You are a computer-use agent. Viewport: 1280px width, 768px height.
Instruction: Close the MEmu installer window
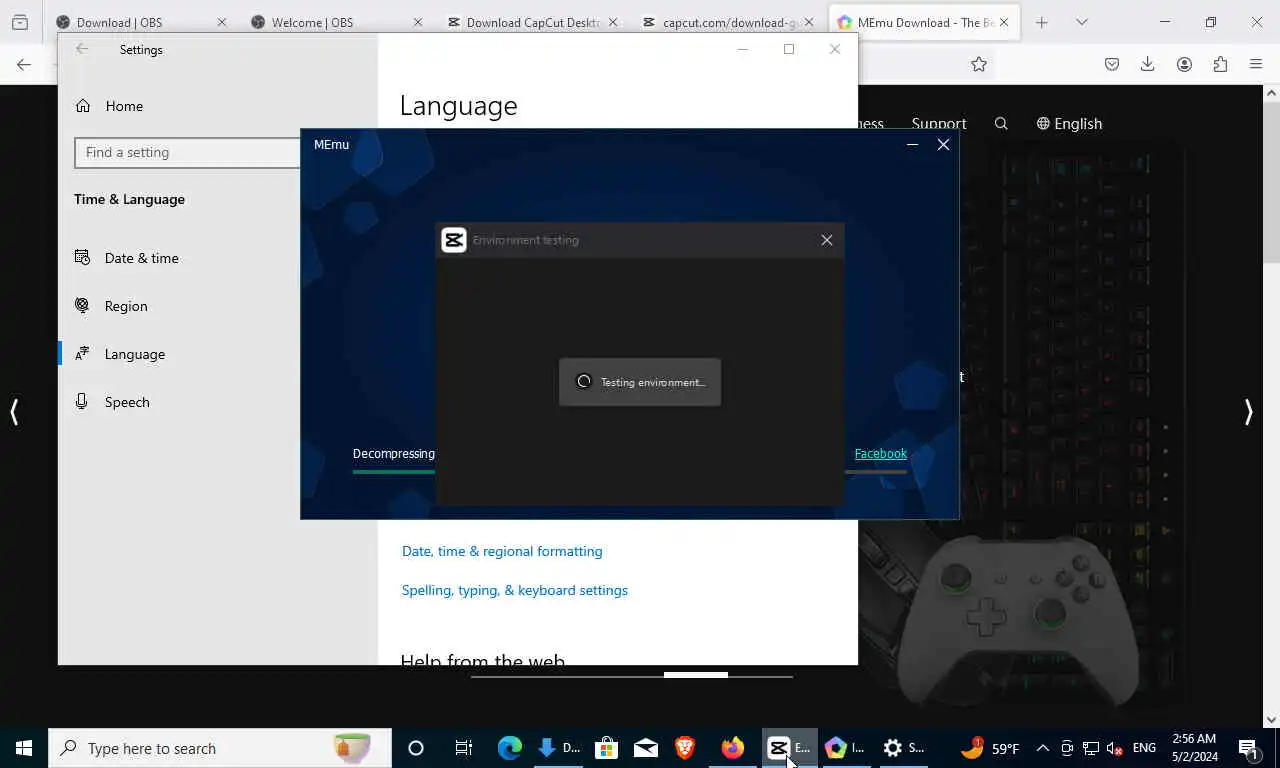tap(943, 145)
